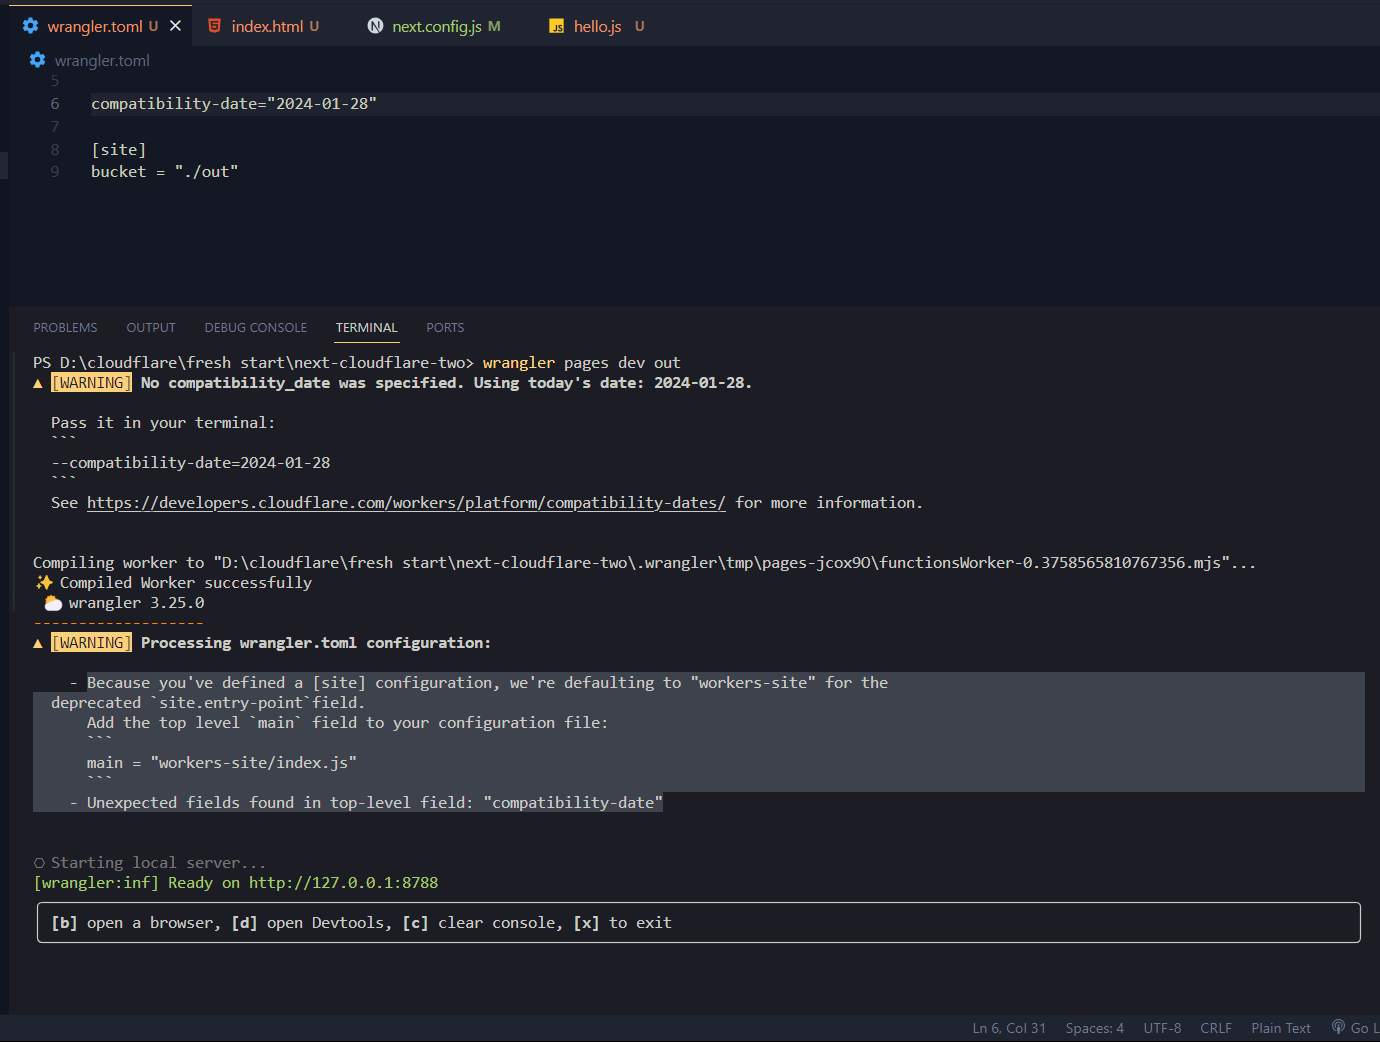
Task: Switch to the index.html tab
Action: (266, 26)
